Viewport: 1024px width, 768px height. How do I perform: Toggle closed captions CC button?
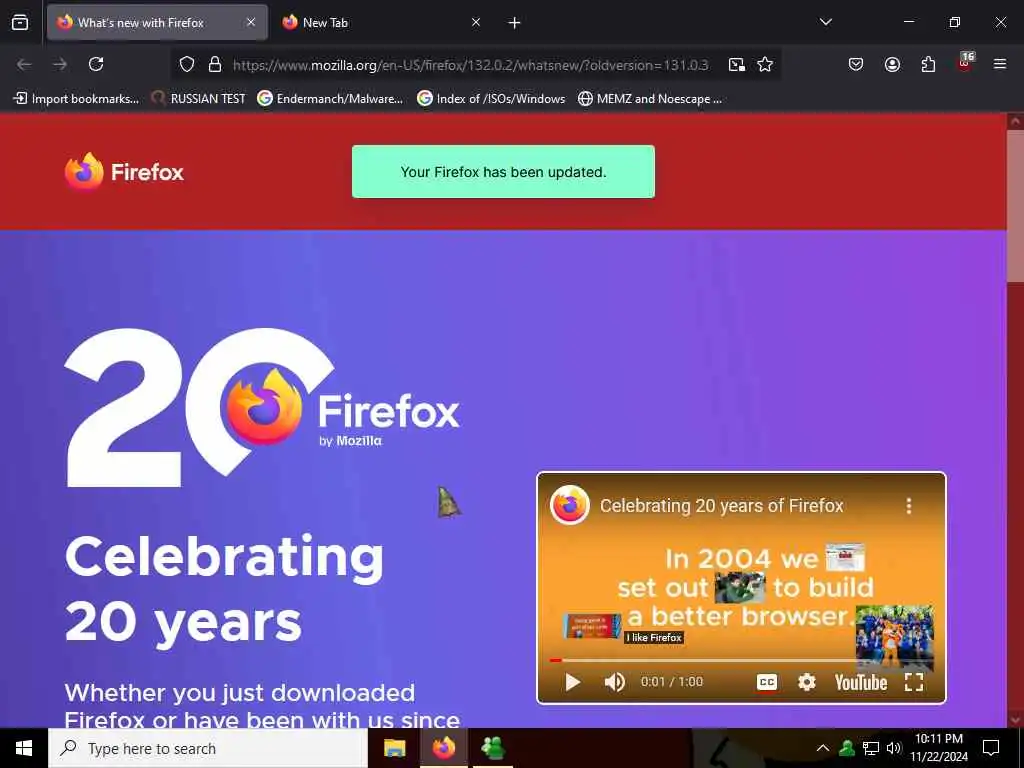767,682
